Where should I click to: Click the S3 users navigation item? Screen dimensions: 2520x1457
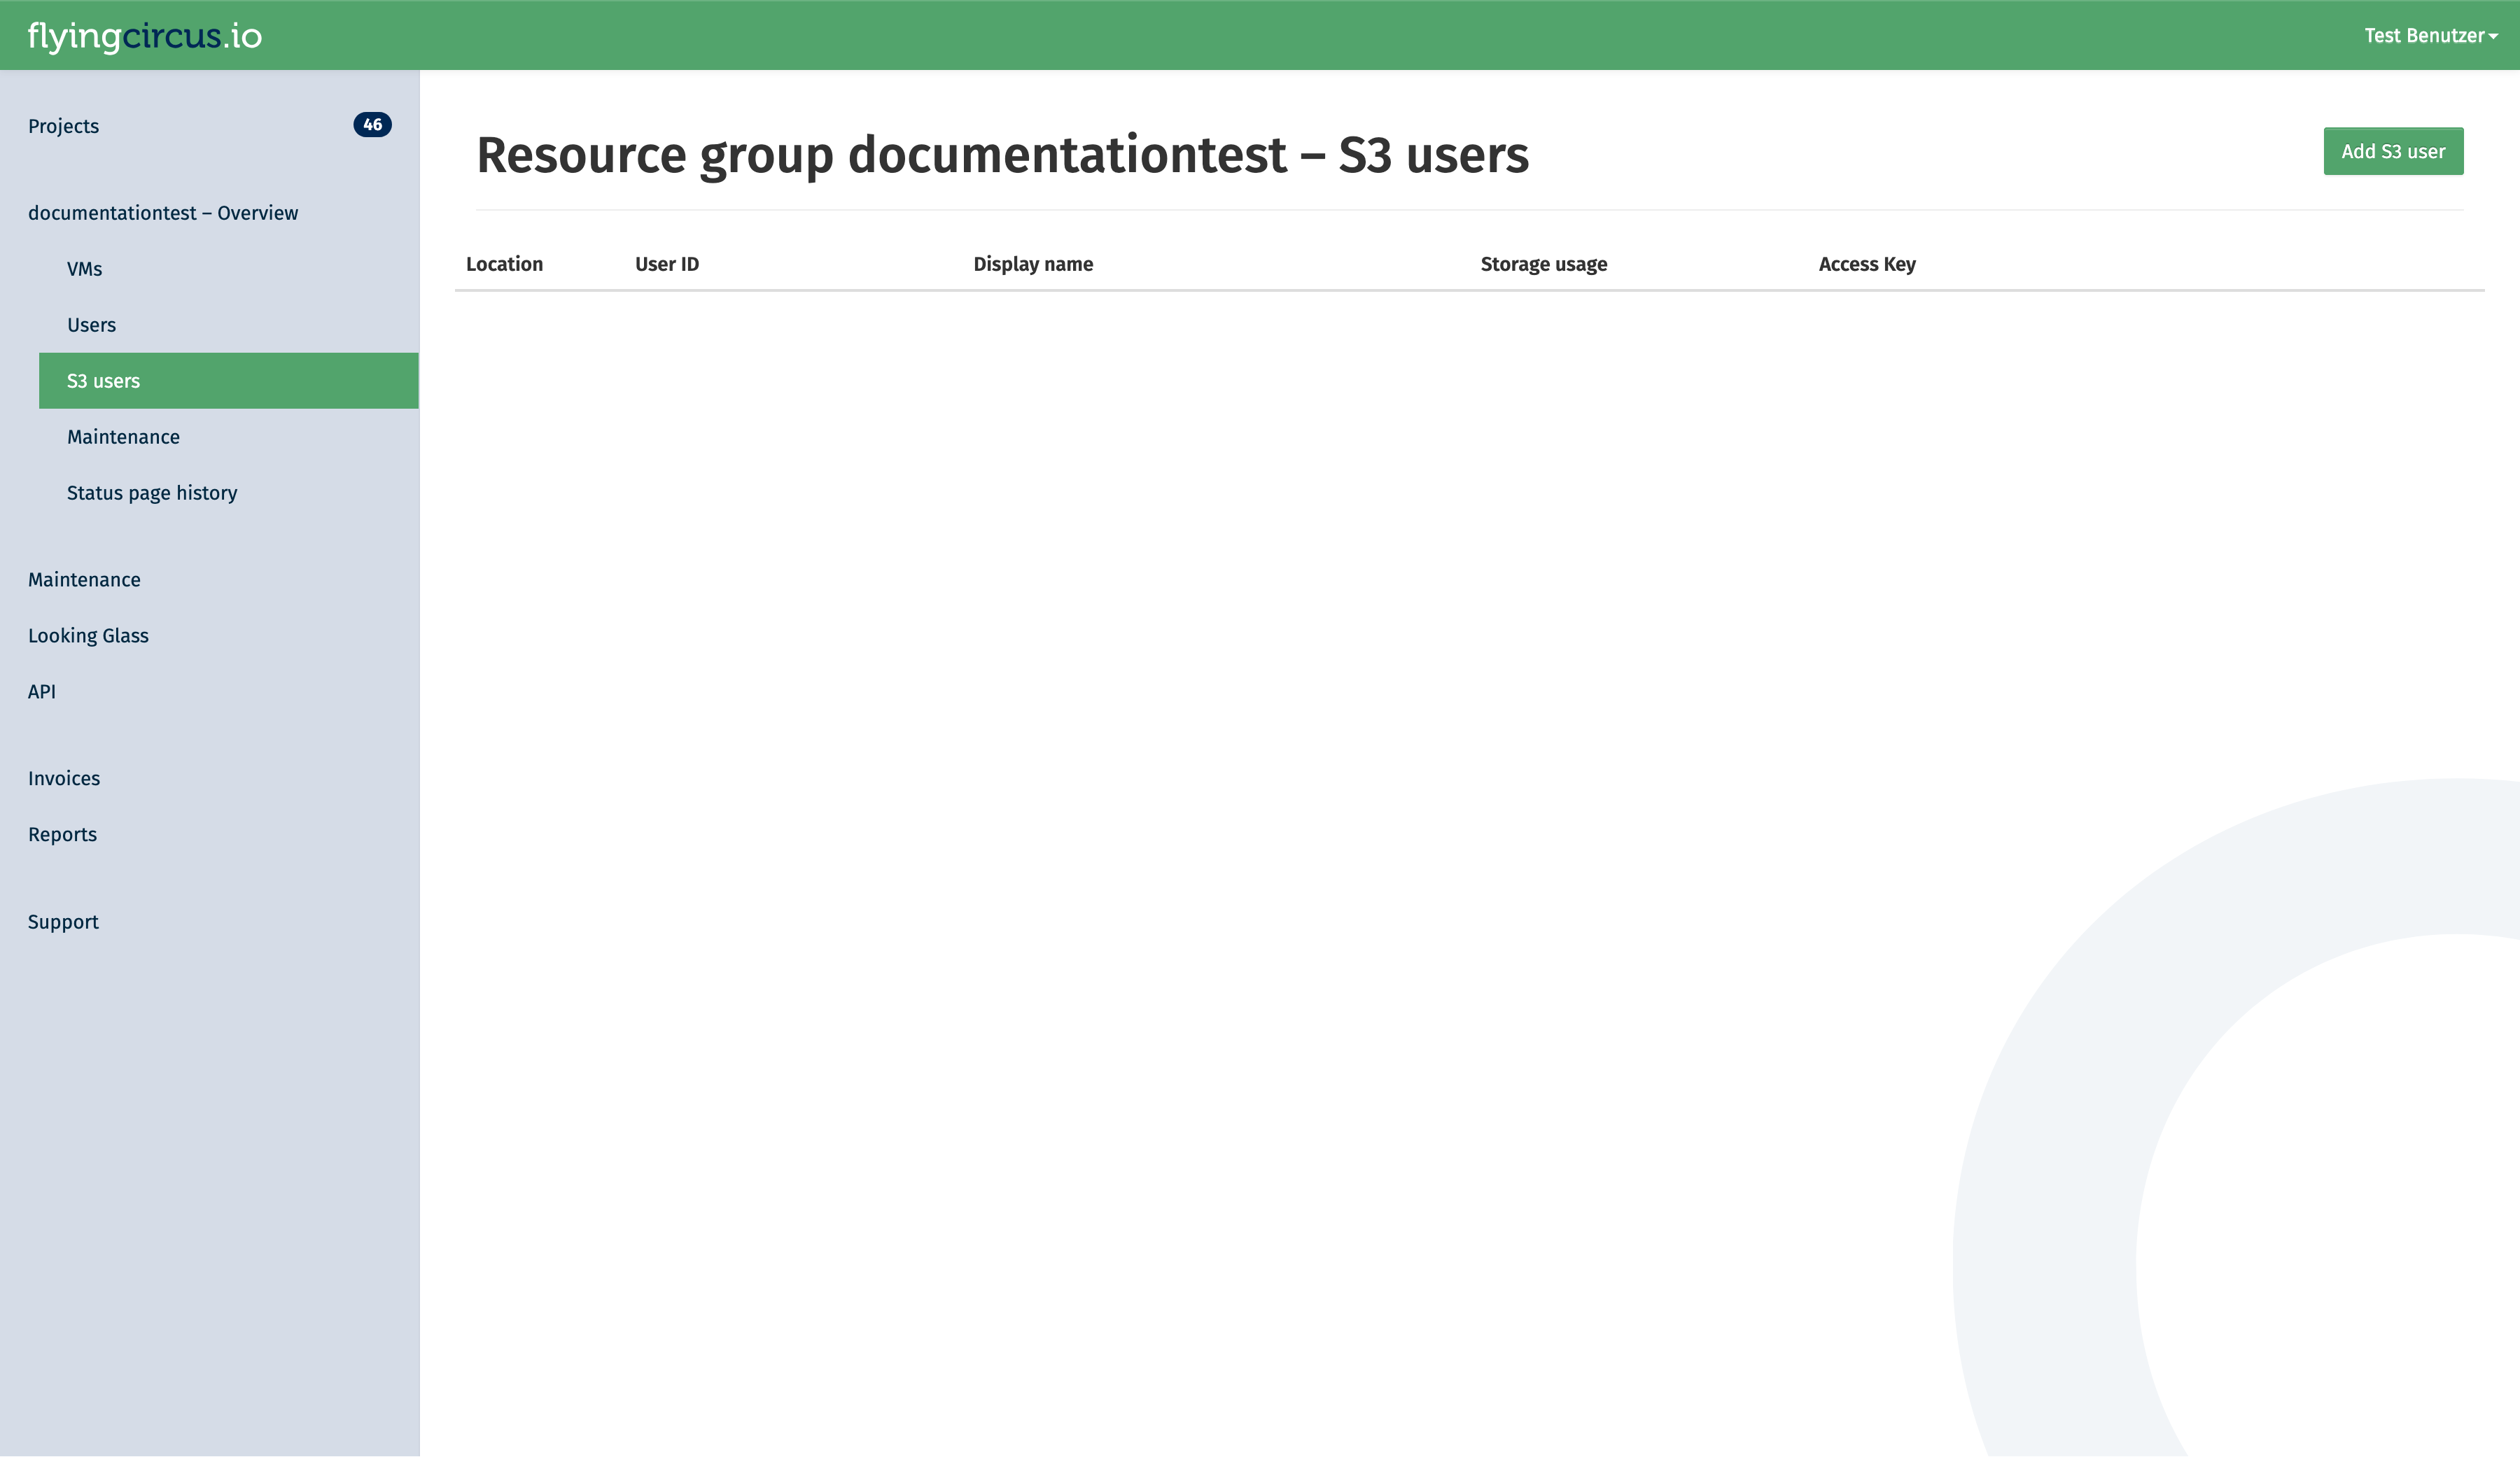(x=102, y=380)
